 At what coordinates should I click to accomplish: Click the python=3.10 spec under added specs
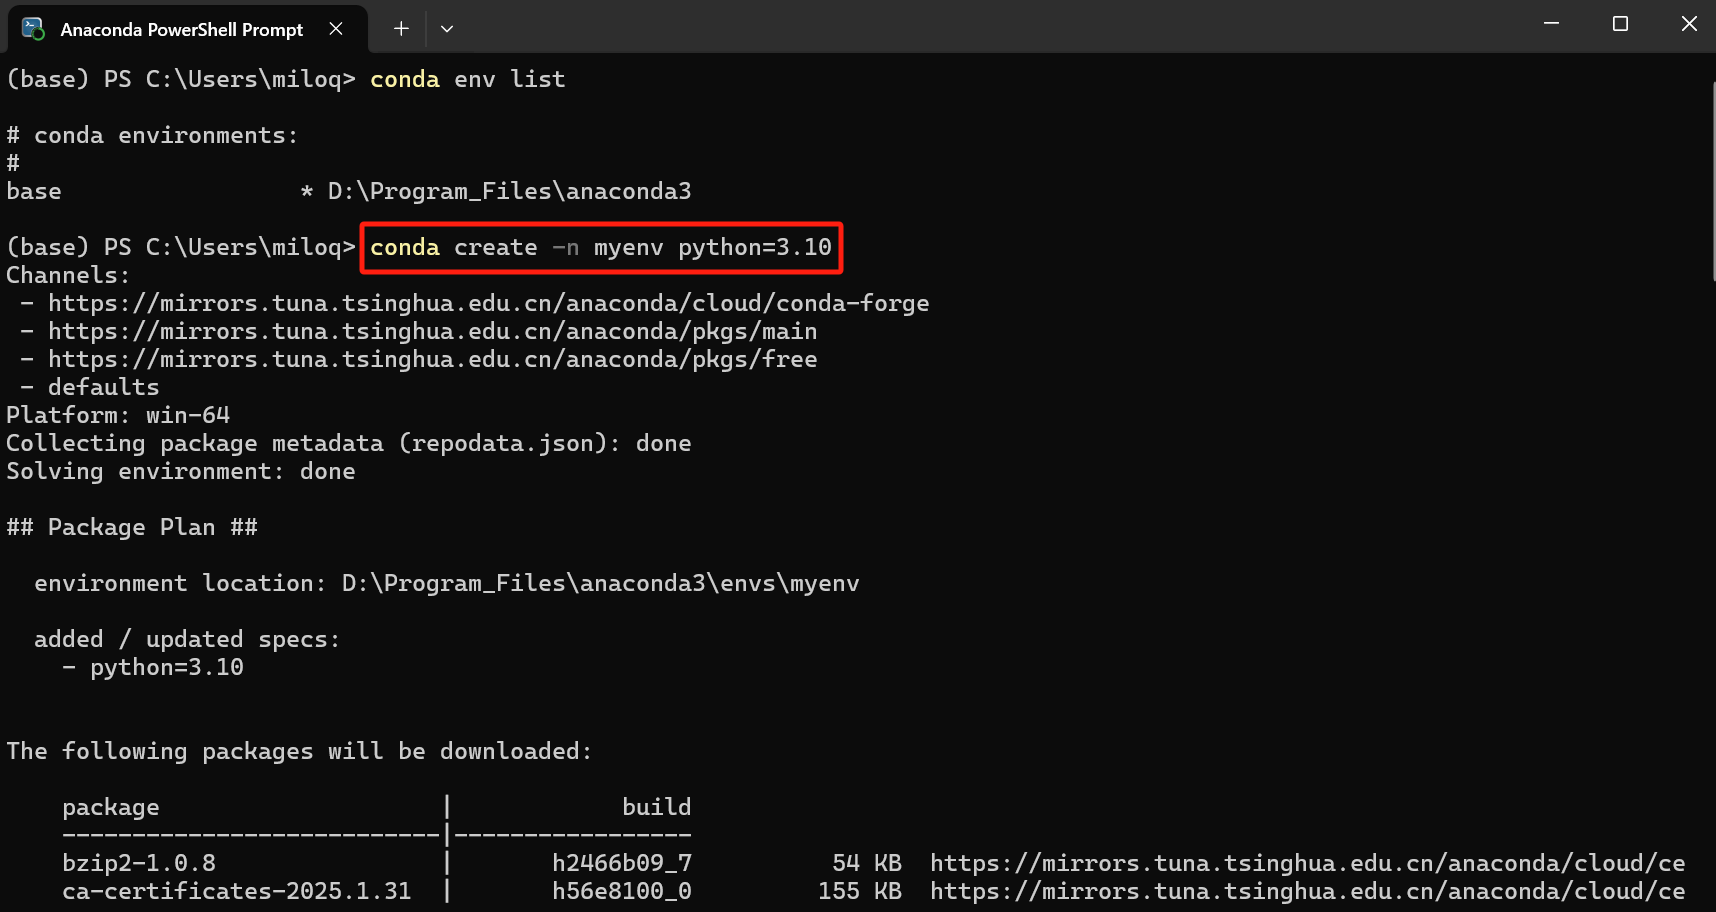166,666
